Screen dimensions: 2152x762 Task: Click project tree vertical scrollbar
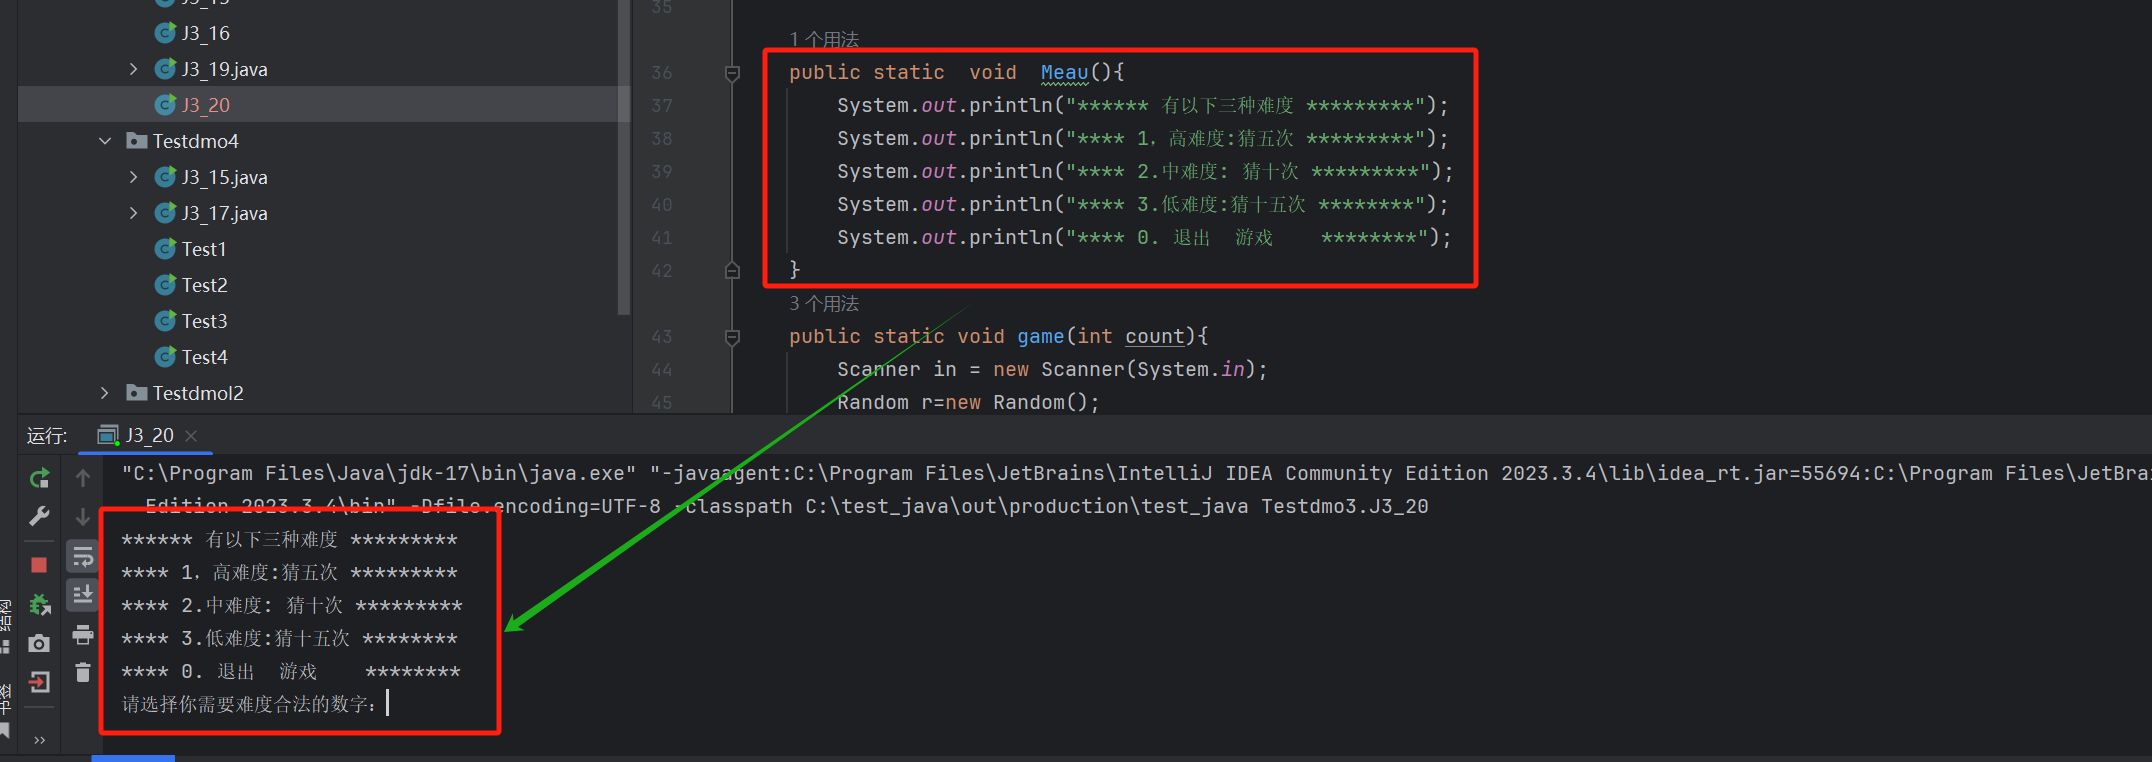click(624, 157)
